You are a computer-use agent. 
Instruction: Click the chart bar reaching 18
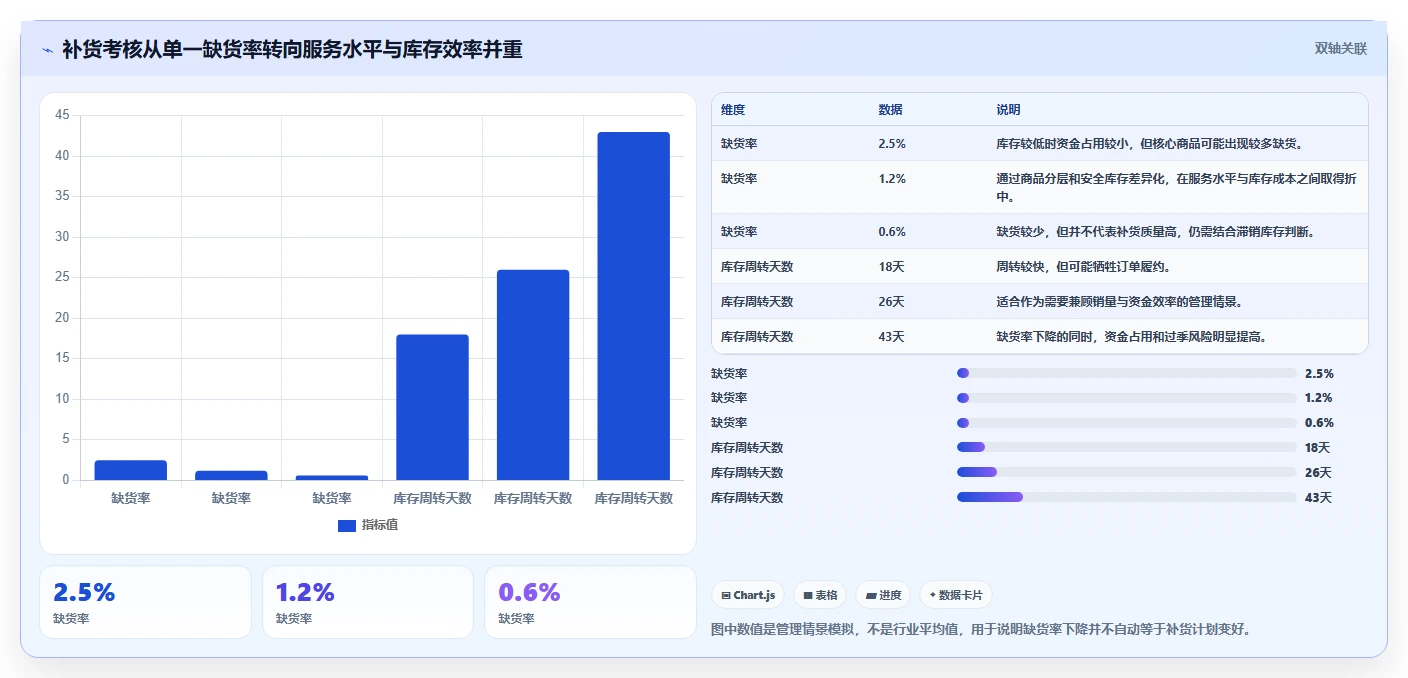pyautogui.click(x=432, y=407)
